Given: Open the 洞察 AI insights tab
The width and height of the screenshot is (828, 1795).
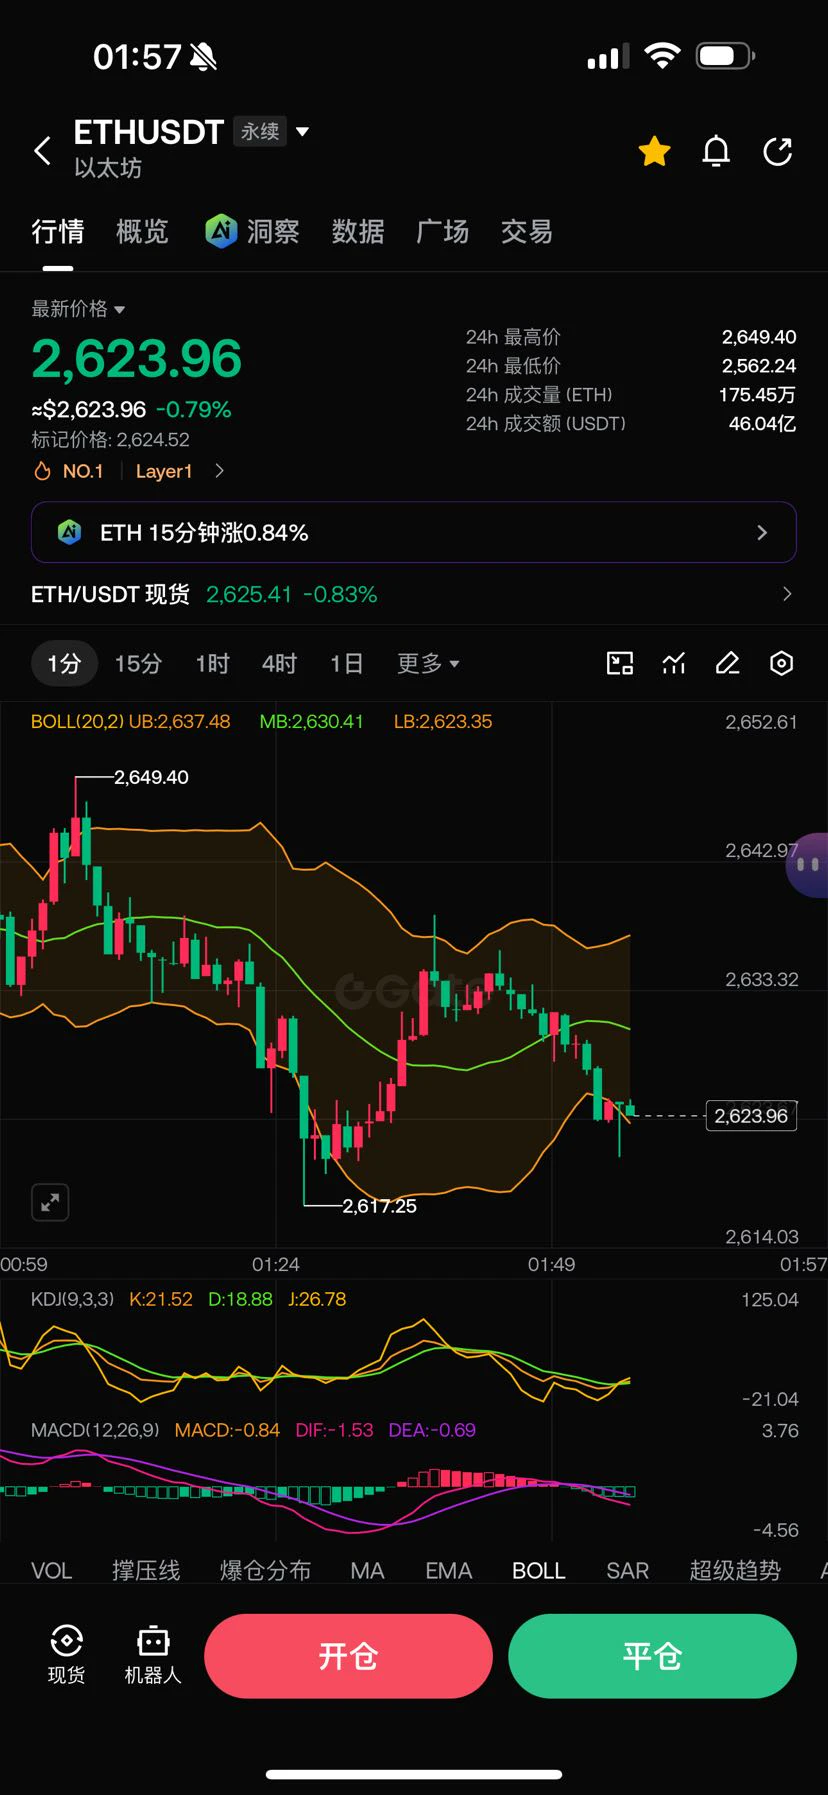Looking at the screenshot, I should (x=252, y=232).
